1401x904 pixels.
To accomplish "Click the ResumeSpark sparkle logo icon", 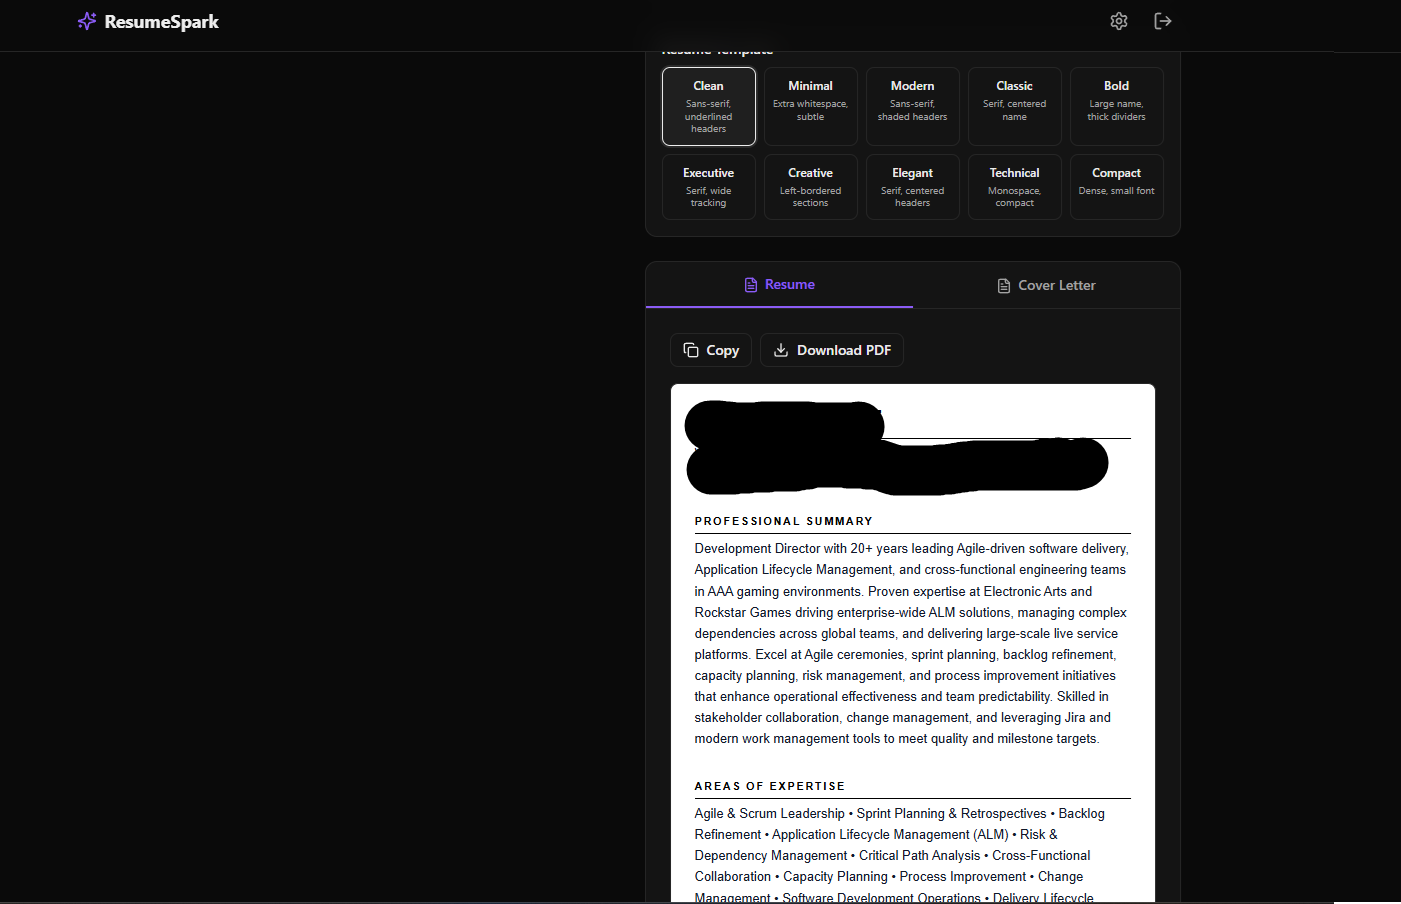I will (x=87, y=21).
